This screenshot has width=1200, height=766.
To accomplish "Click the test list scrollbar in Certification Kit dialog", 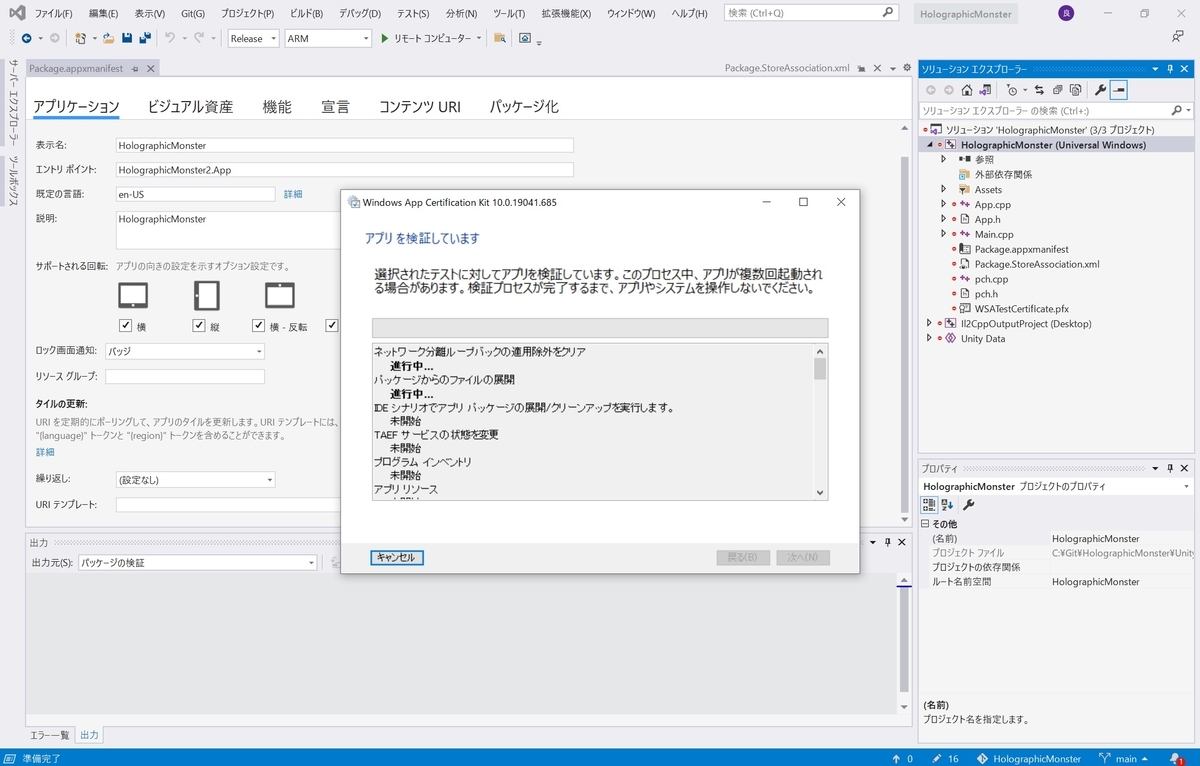I will coord(820,422).
